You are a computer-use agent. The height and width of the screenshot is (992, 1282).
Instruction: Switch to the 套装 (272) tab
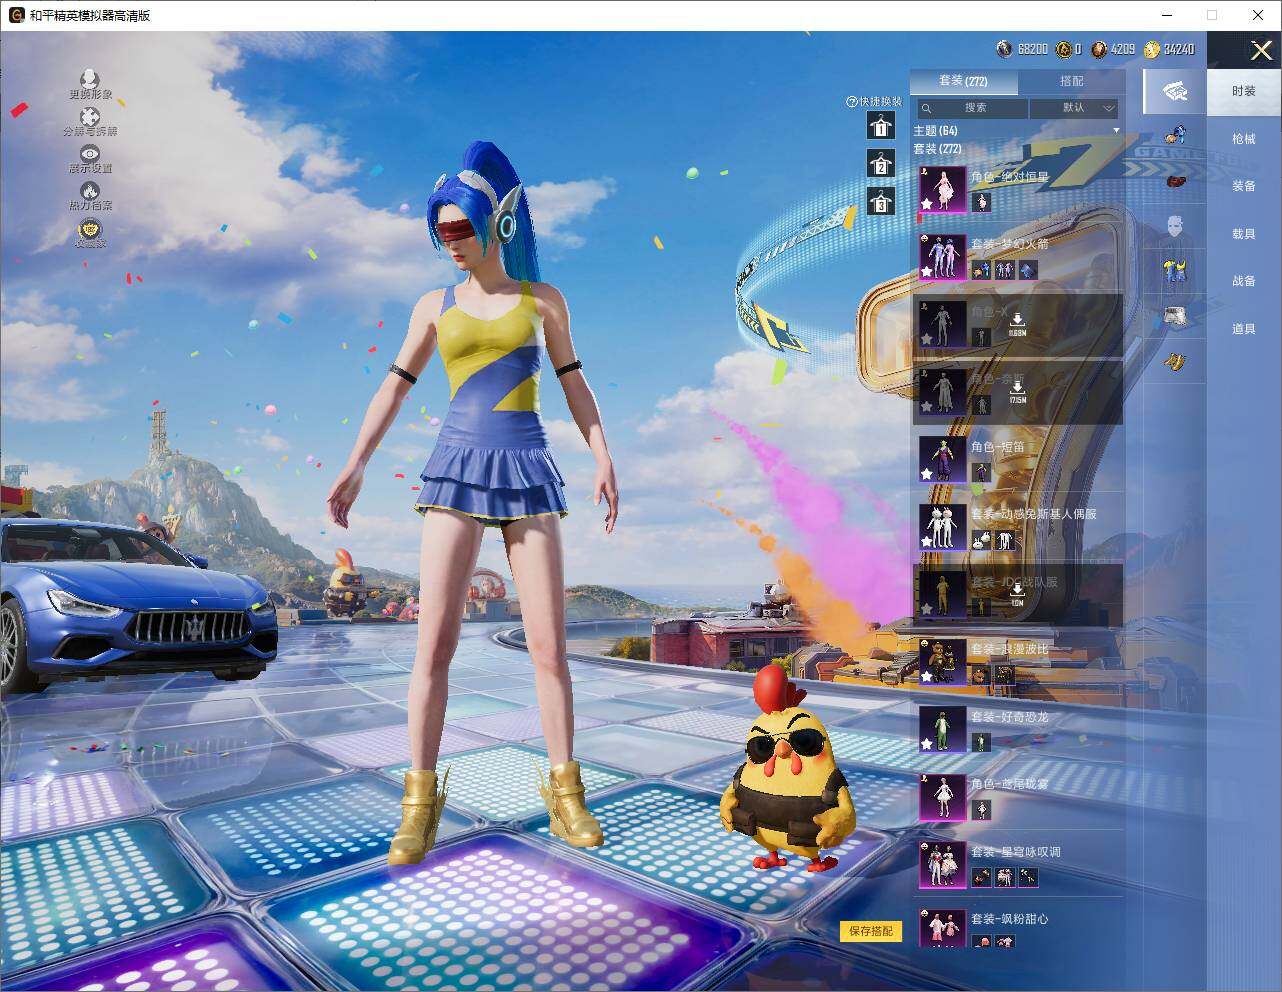point(963,81)
